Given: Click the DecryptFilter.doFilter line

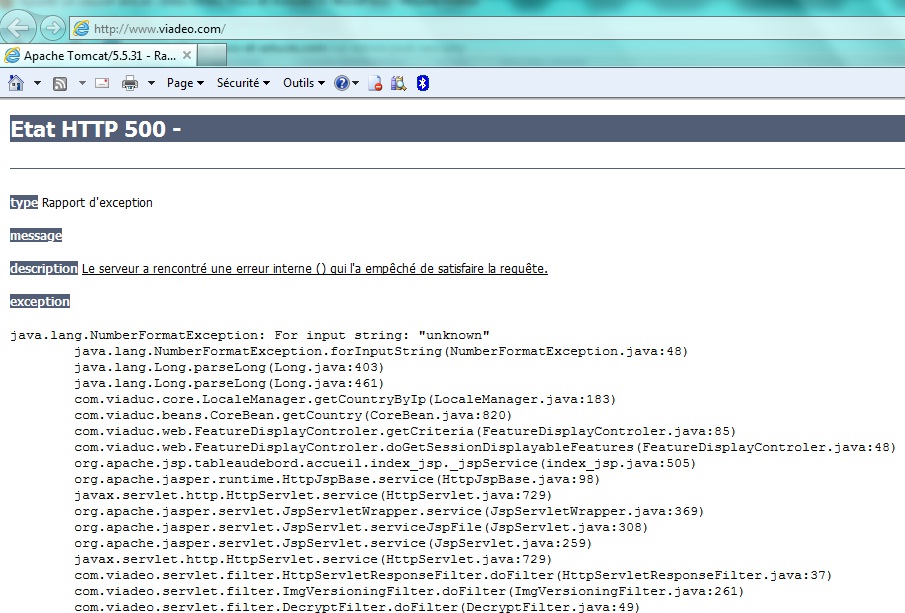Looking at the screenshot, I should tap(357, 607).
